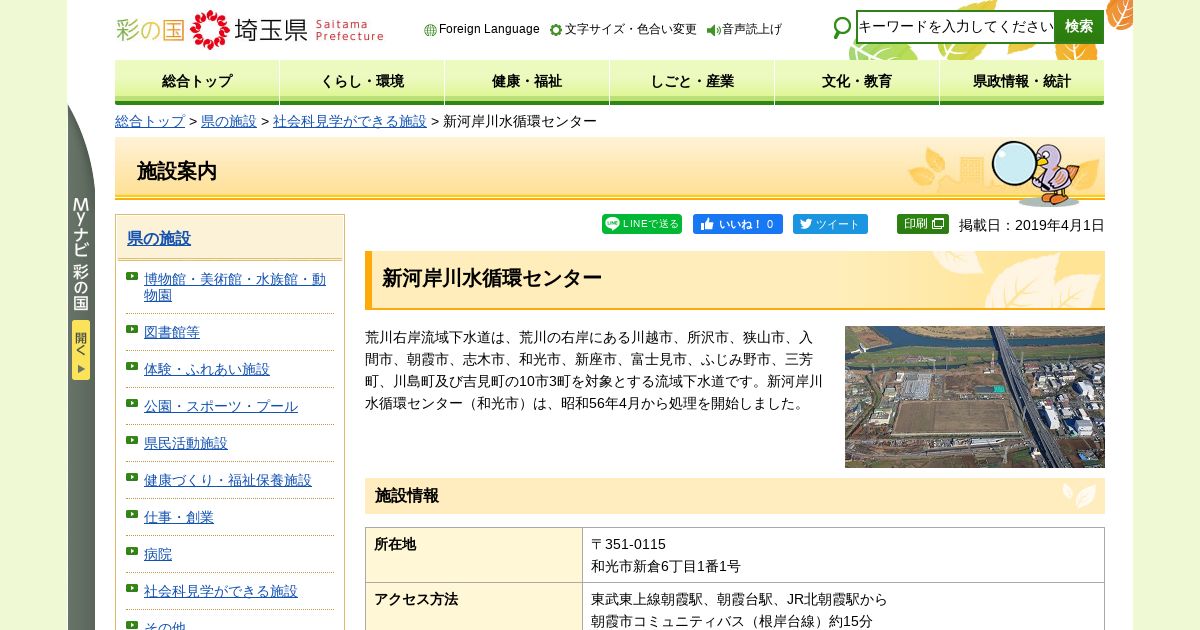Open 公園・スポーツ・プール sidebar link
Screen dimensions: 1200x630
(x=221, y=406)
